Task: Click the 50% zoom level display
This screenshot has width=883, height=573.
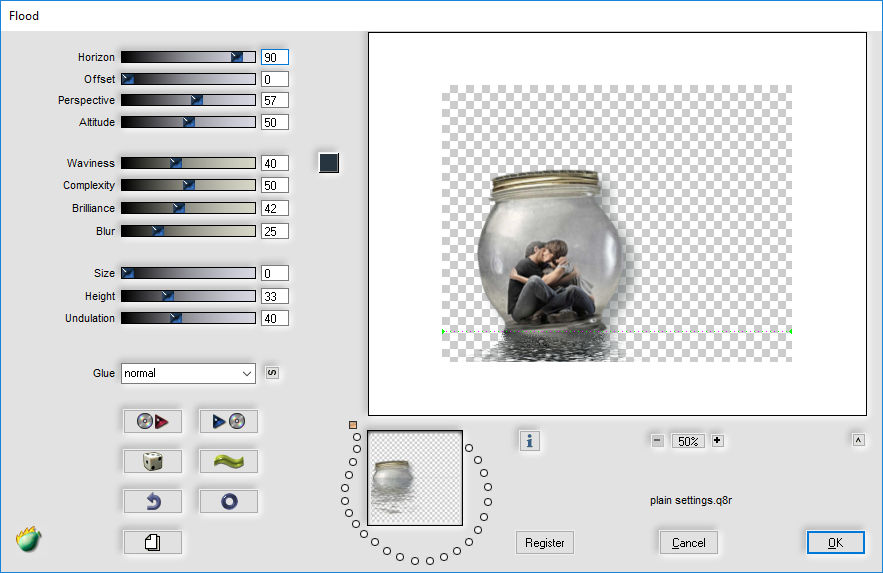Action: (688, 441)
